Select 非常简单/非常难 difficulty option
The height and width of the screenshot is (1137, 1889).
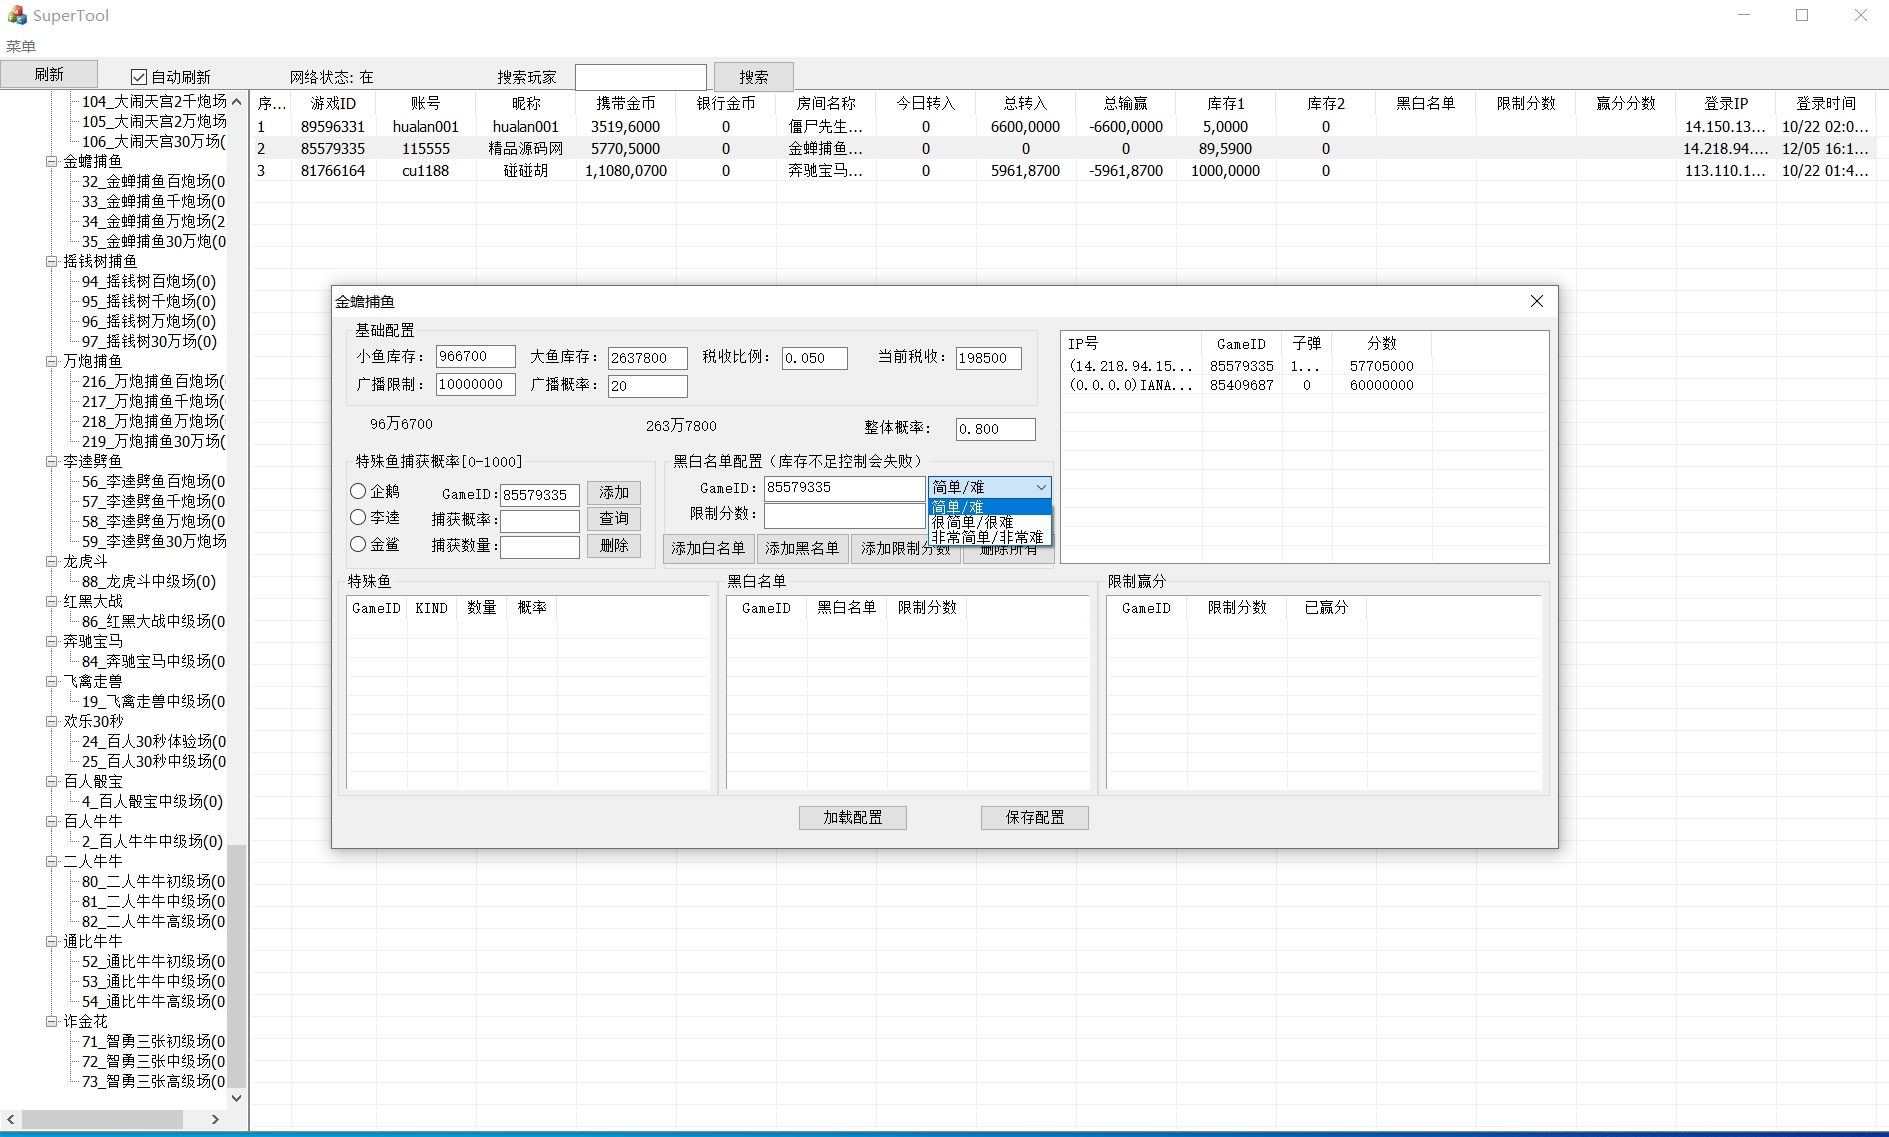(x=987, y=537)
